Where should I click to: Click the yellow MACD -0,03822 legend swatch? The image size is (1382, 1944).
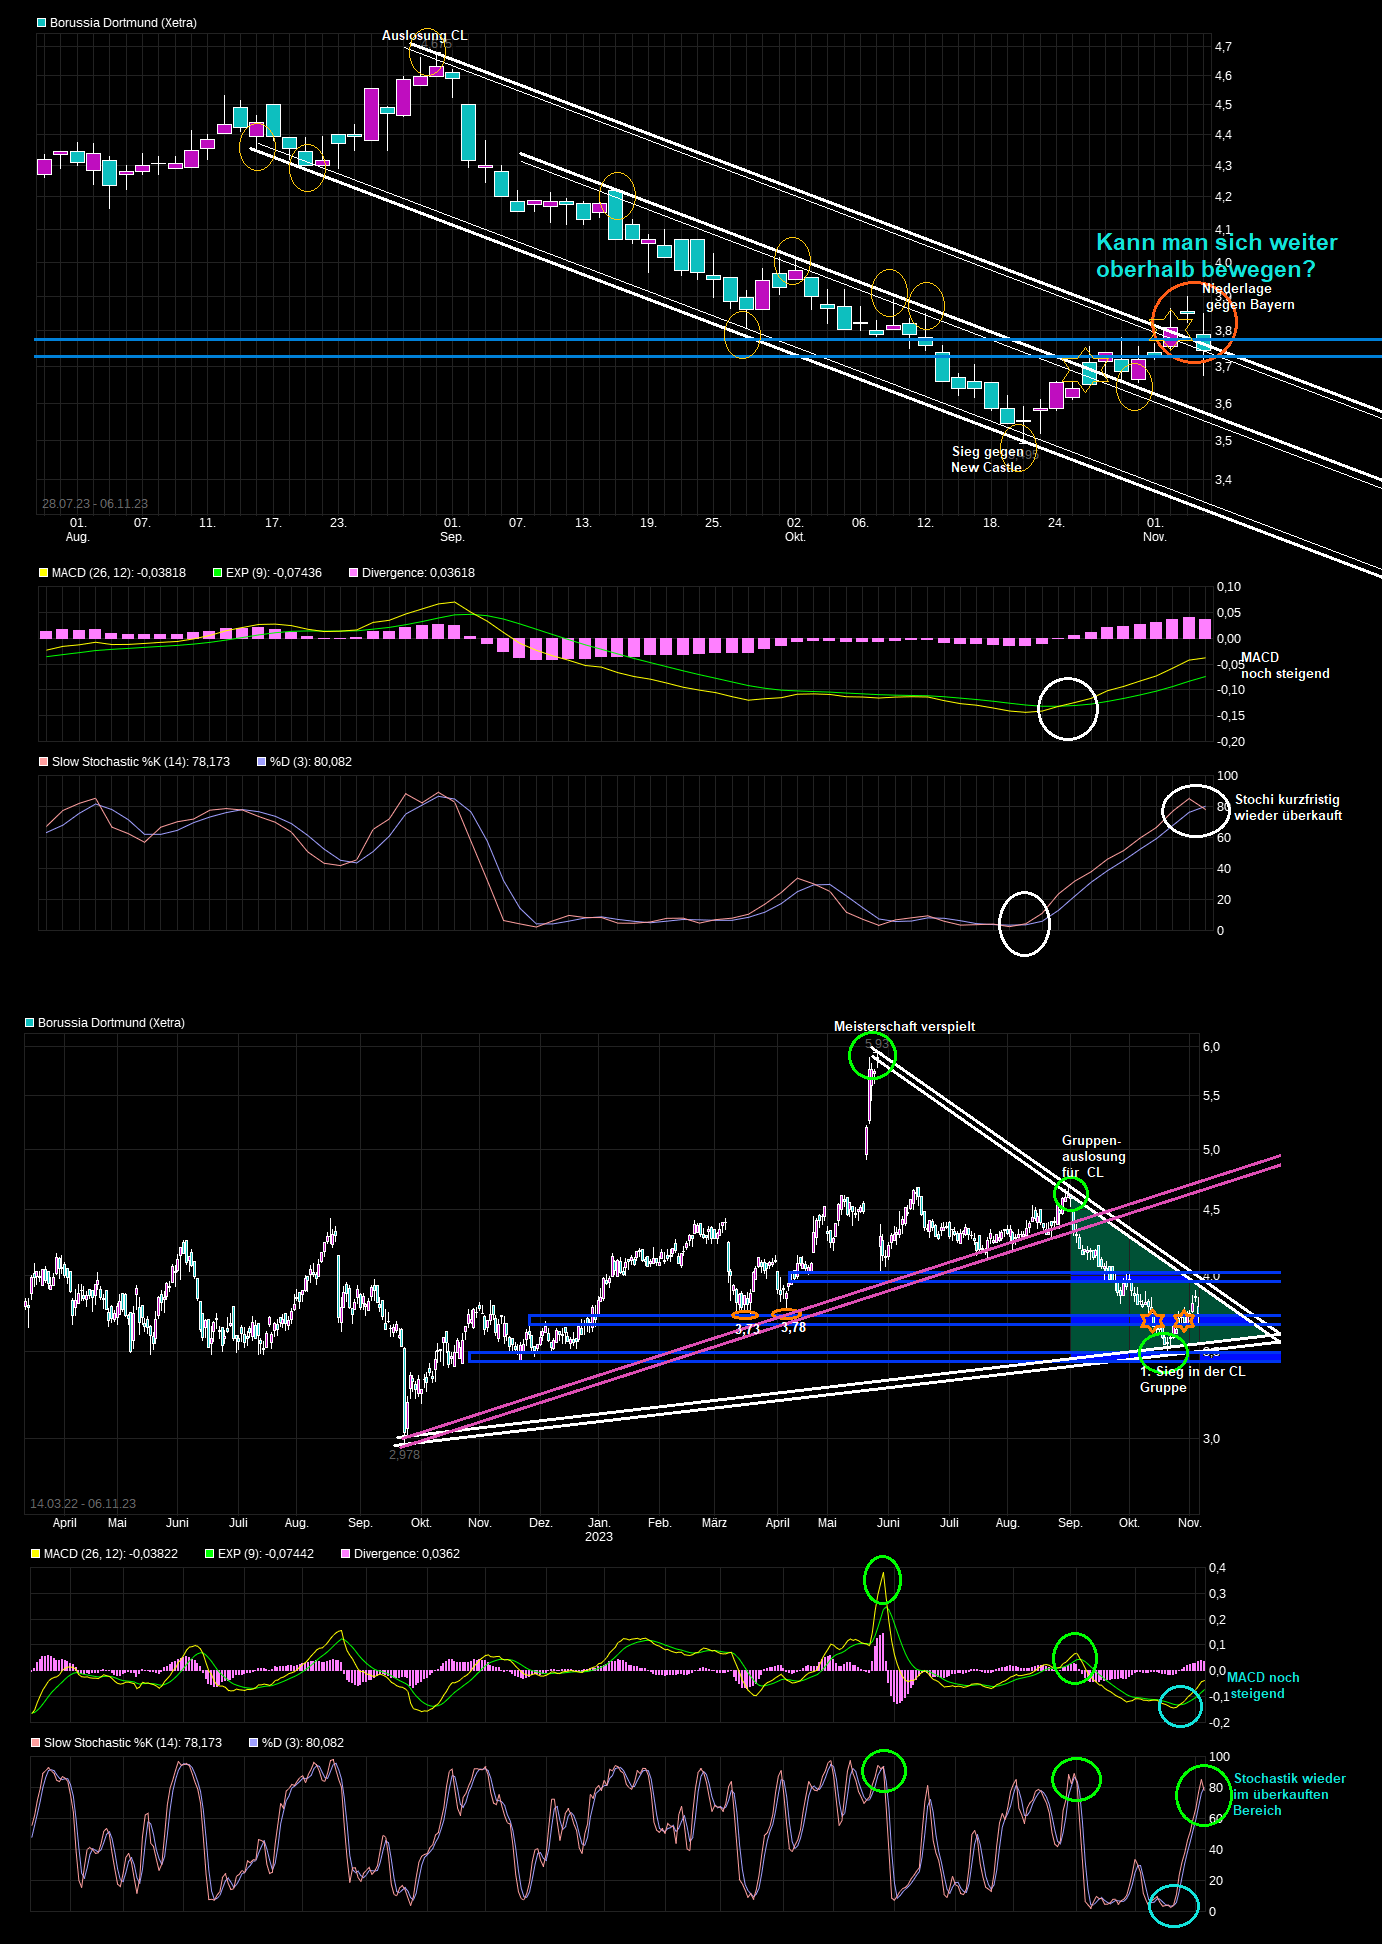[35, 1554]
